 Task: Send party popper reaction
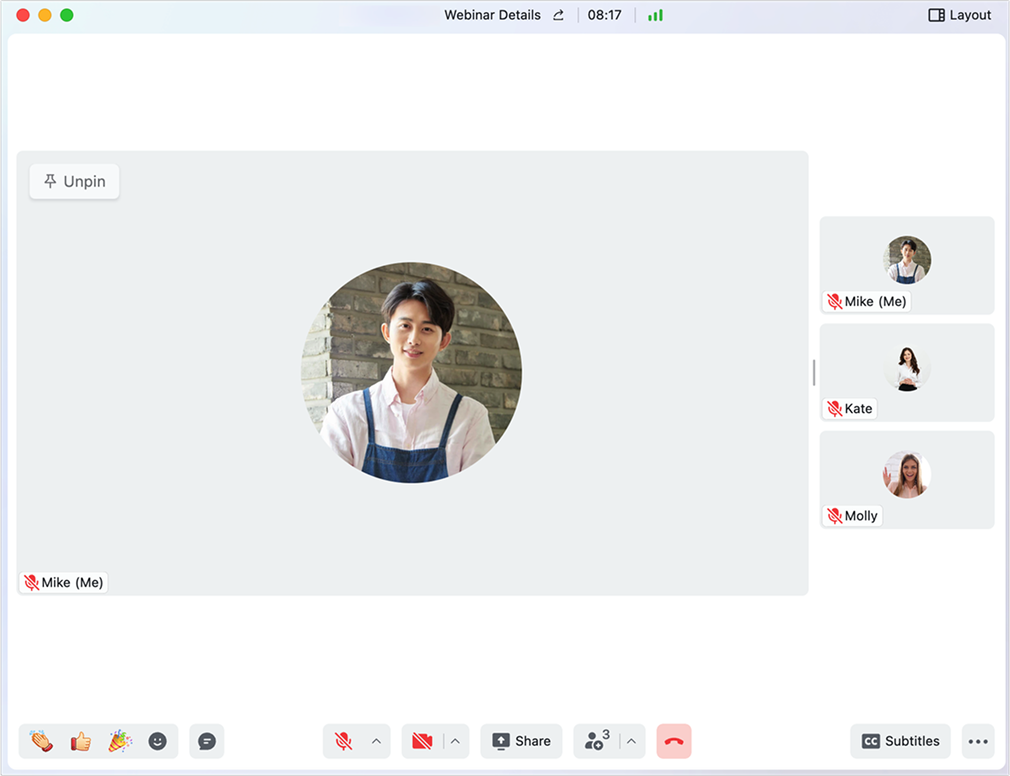[120, 741]
